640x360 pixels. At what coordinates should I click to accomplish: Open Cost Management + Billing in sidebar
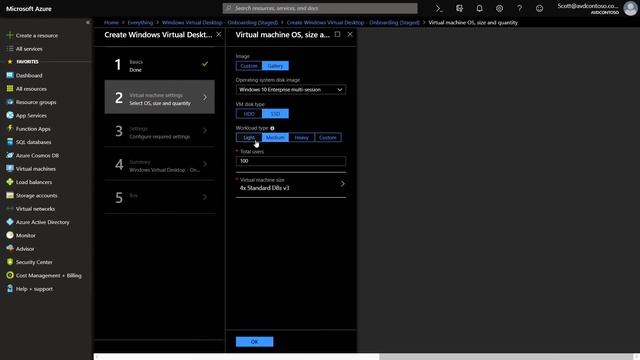tap(48, 276)
